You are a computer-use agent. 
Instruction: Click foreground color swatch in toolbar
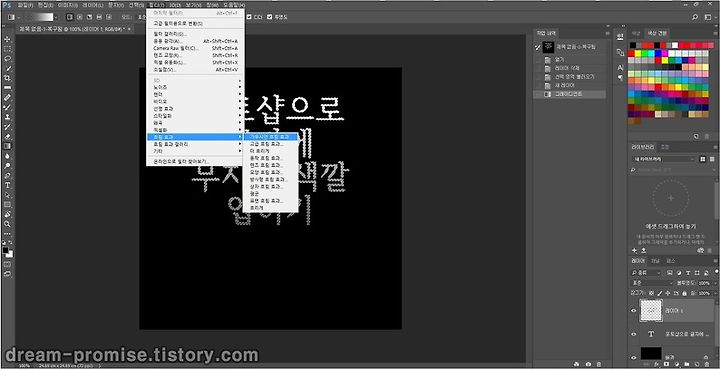tap(6, 250)
